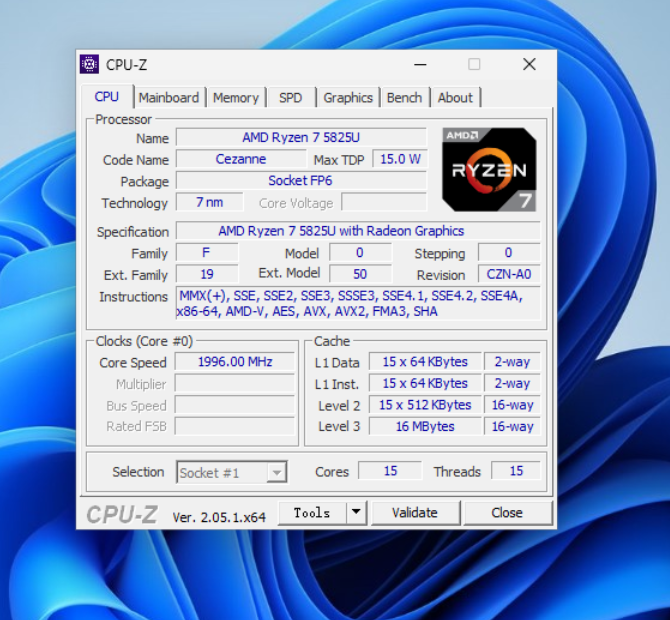Open the SPD tab
Screen dimensions: 670x620
tap(291, 98)
